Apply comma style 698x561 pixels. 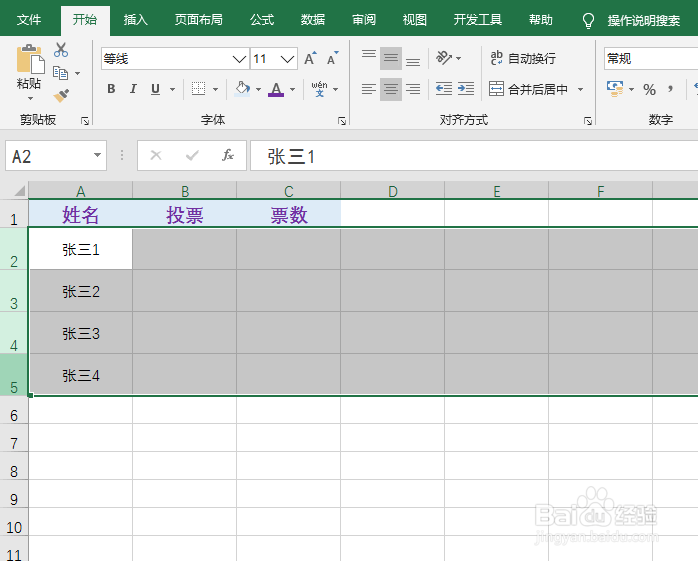[x=670, y=89]
